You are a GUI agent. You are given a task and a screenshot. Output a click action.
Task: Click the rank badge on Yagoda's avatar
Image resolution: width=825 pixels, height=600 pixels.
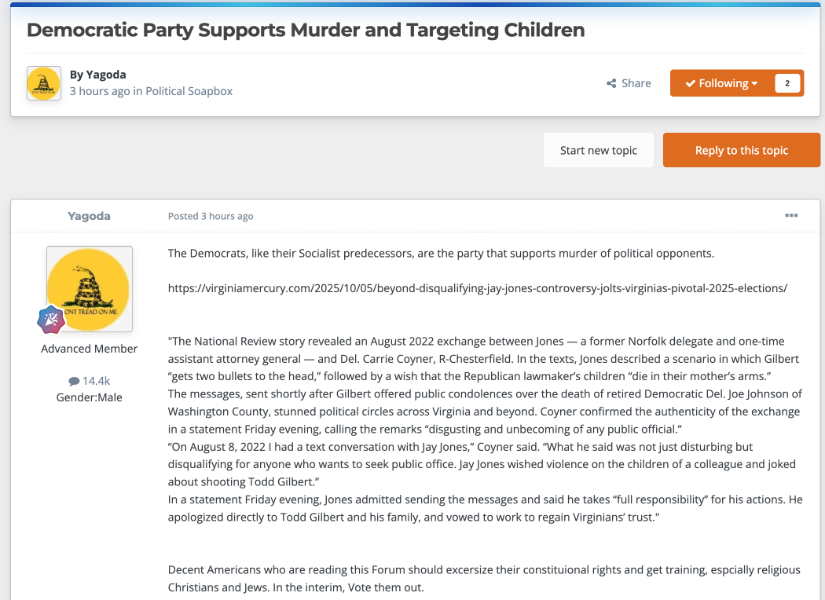[x=51, y=320]
